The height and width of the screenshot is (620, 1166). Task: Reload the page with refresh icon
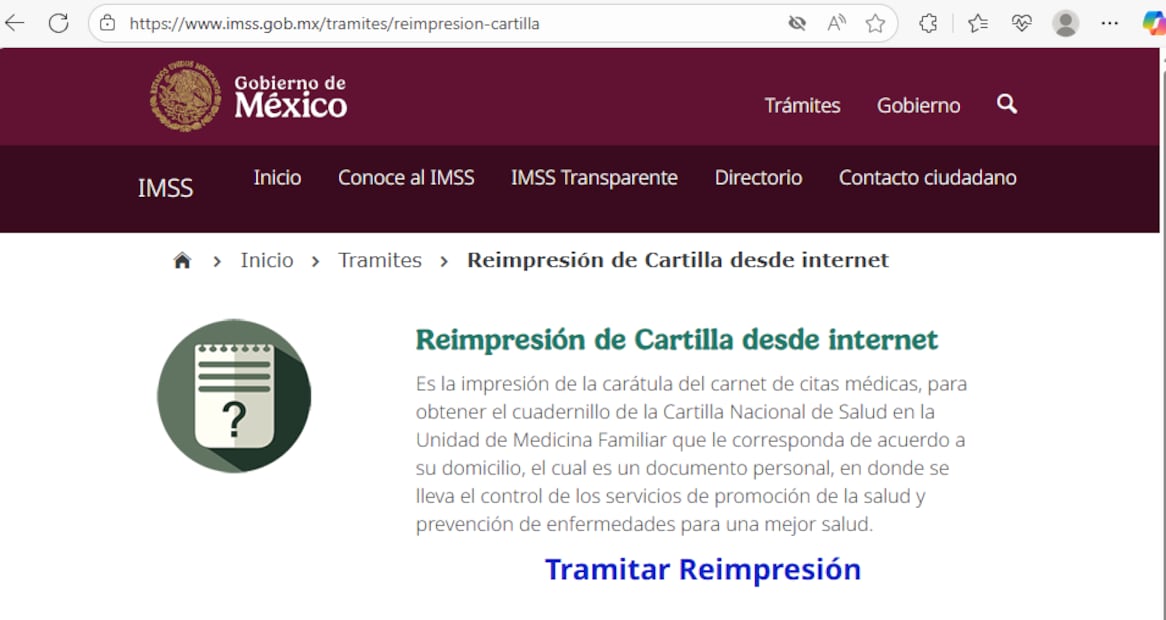coord(57,22)
